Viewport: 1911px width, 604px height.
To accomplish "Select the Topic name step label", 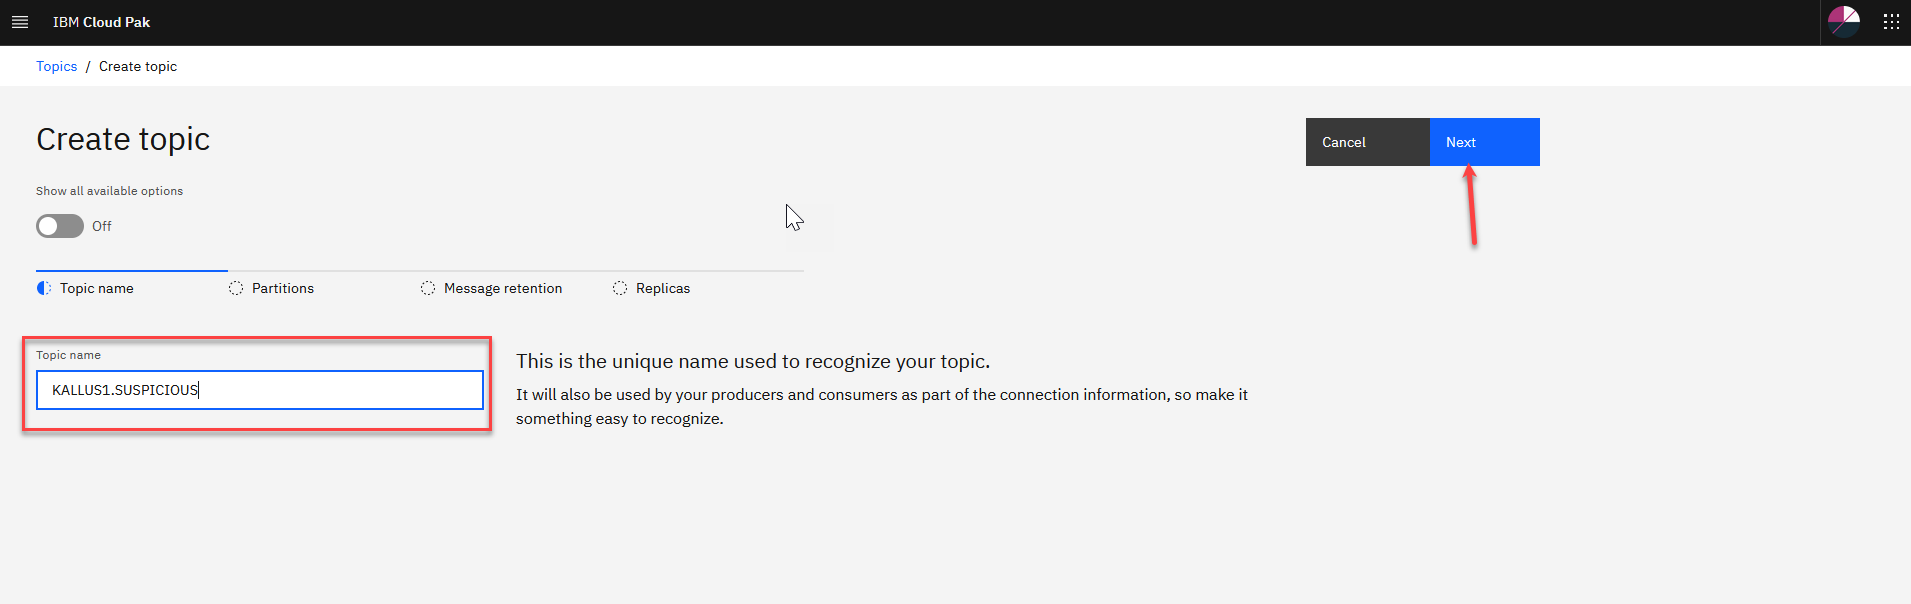I will [97, 288].
